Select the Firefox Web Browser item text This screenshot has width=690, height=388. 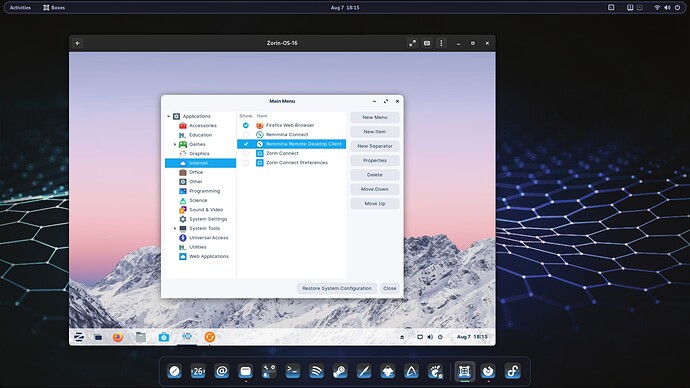[290, 125]
